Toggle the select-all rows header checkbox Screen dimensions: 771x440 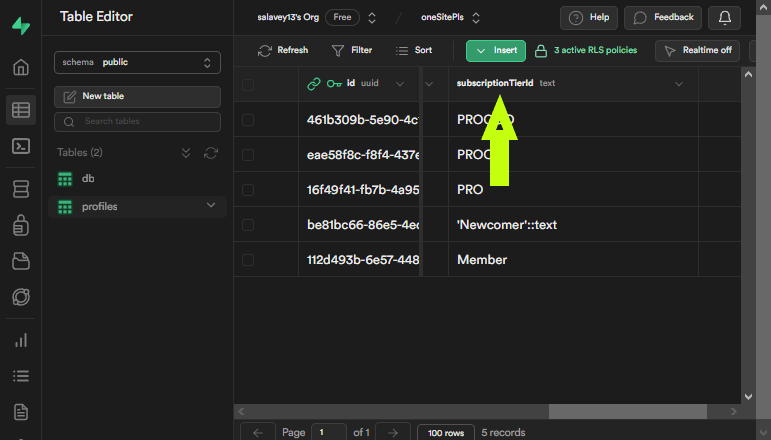pos(248,84)
